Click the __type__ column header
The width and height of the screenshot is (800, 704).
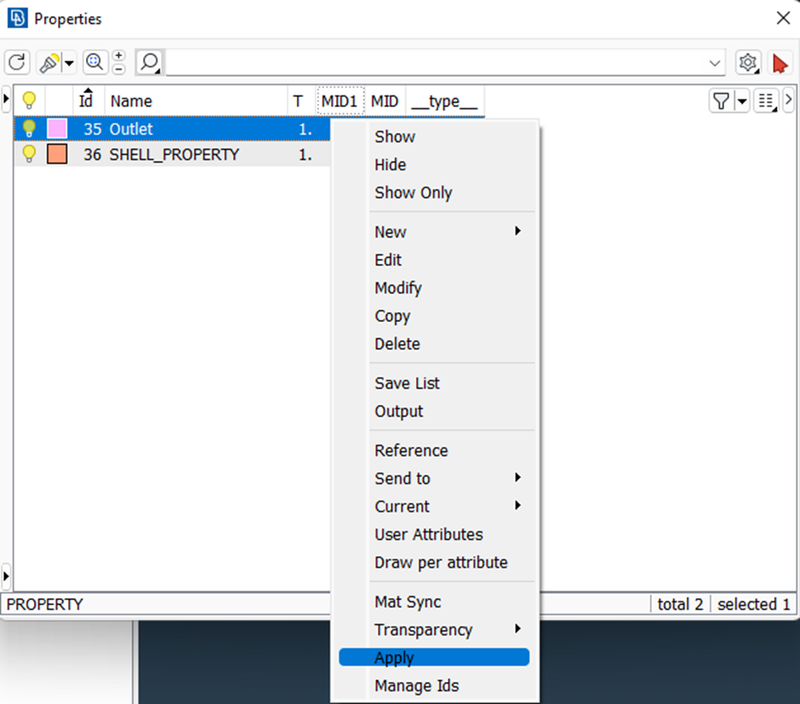(x=444, y=101)
